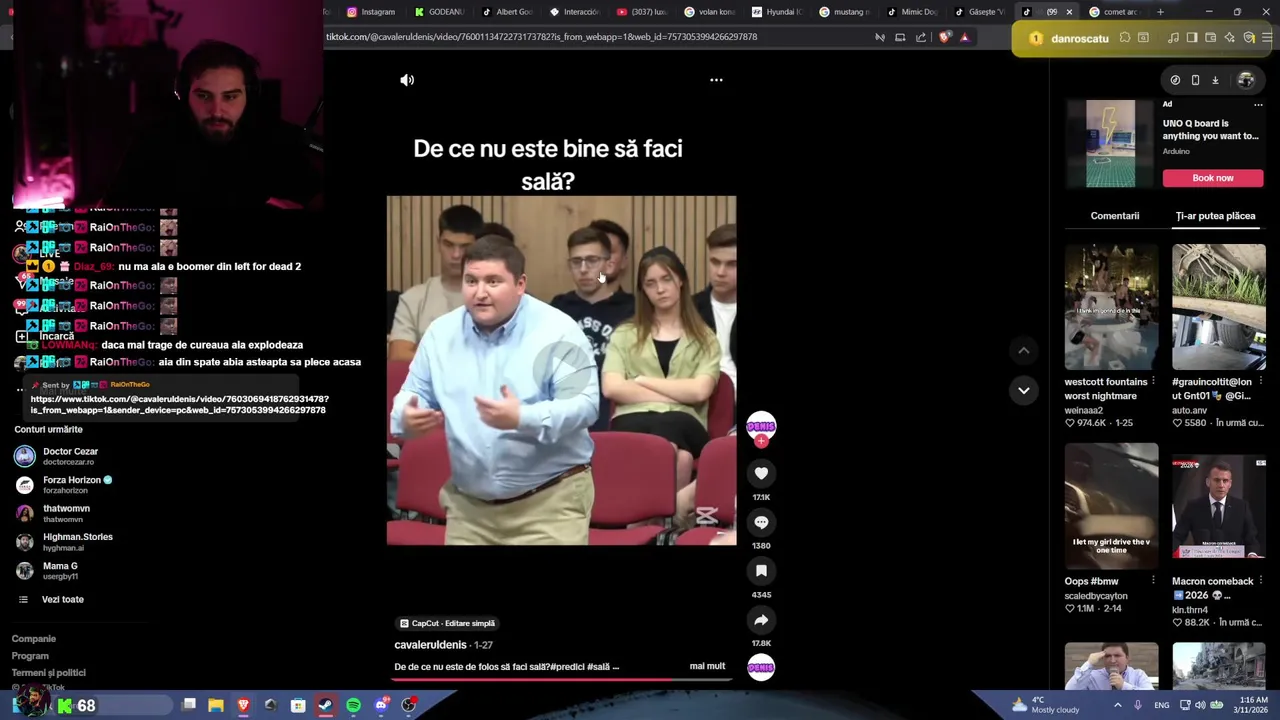Open Discord from the taskbar

click(x=381, y=705)
